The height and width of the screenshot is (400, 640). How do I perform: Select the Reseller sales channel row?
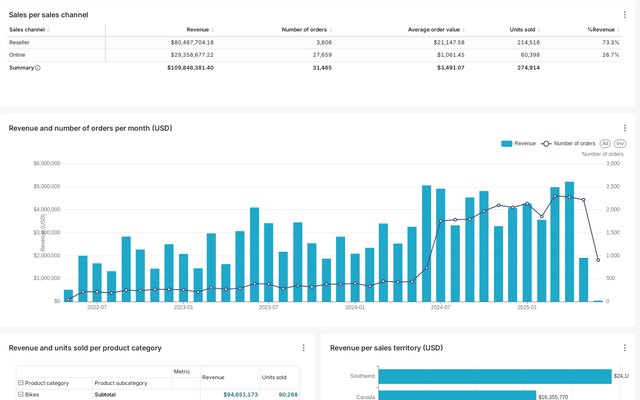[314, 42]
